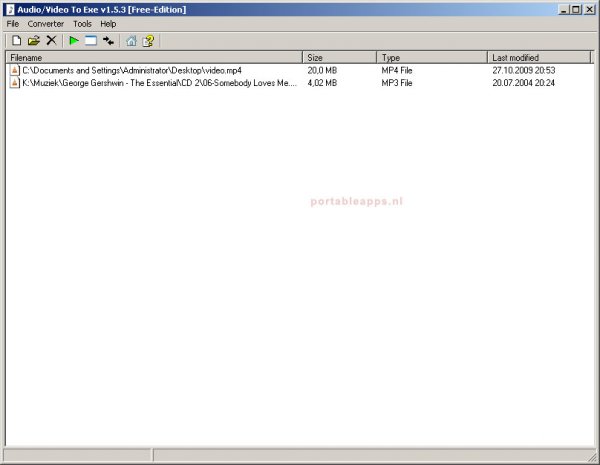Click the MP4 File type cell
The height and width of the screenshot is (465, 600).
[397, 70]
